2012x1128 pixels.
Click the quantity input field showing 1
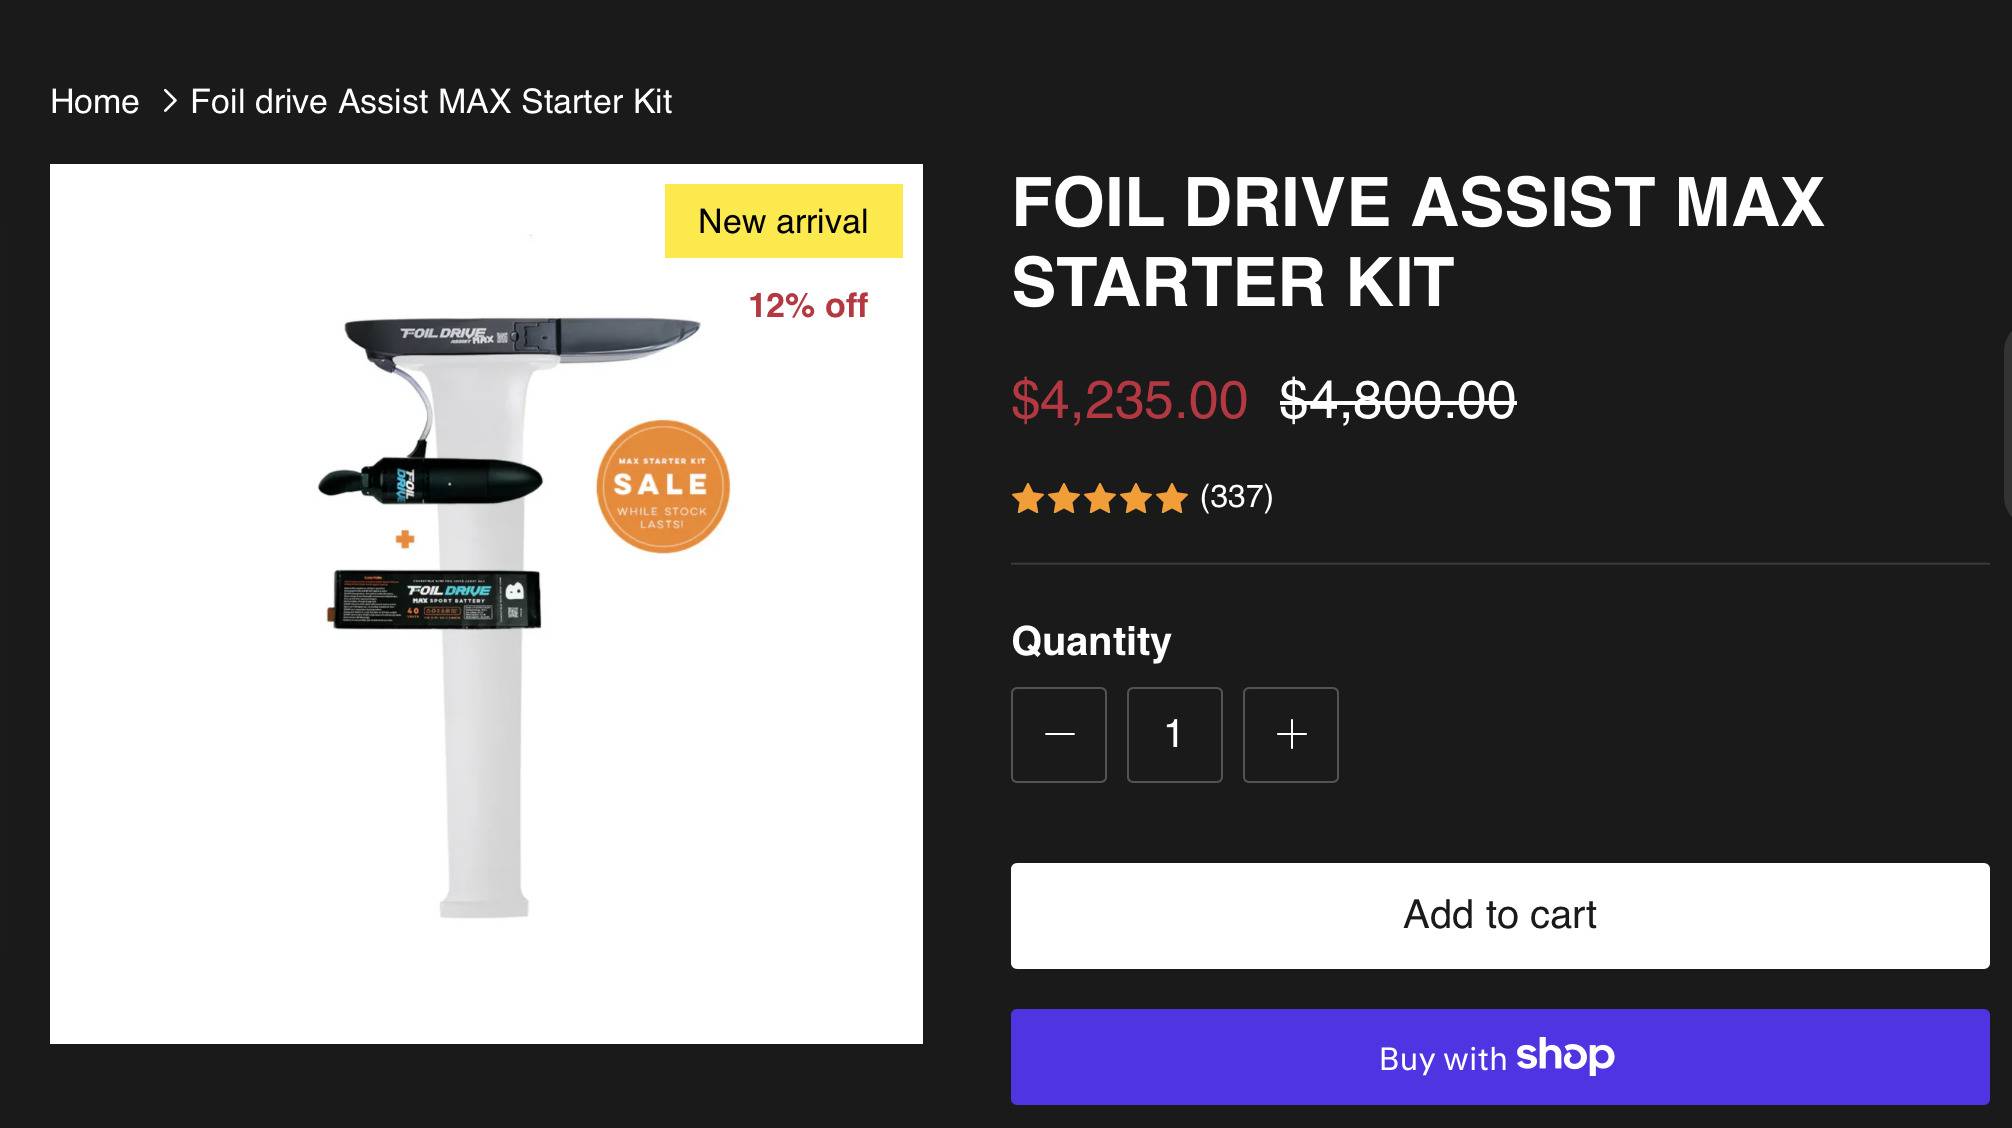1174,735
